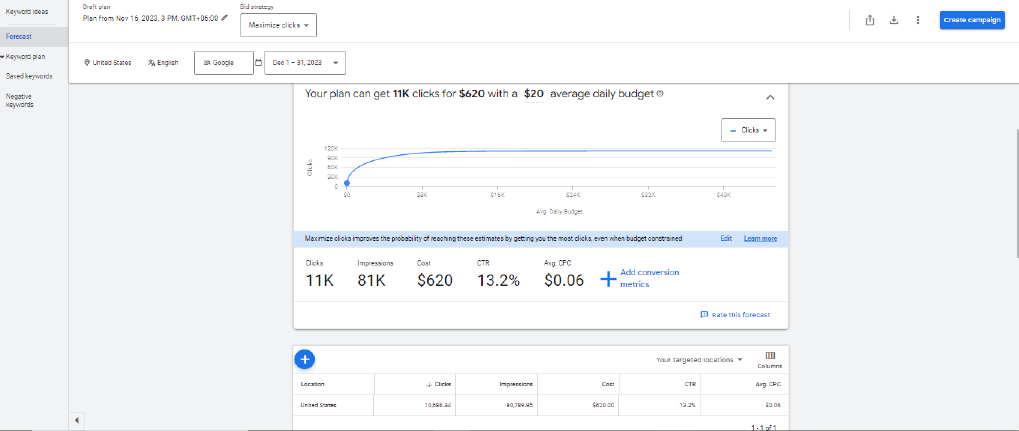The width and height of the screenshot is (1019, 431).
Task: Collapse the sidebar using the left arrow
Action: 77,421
